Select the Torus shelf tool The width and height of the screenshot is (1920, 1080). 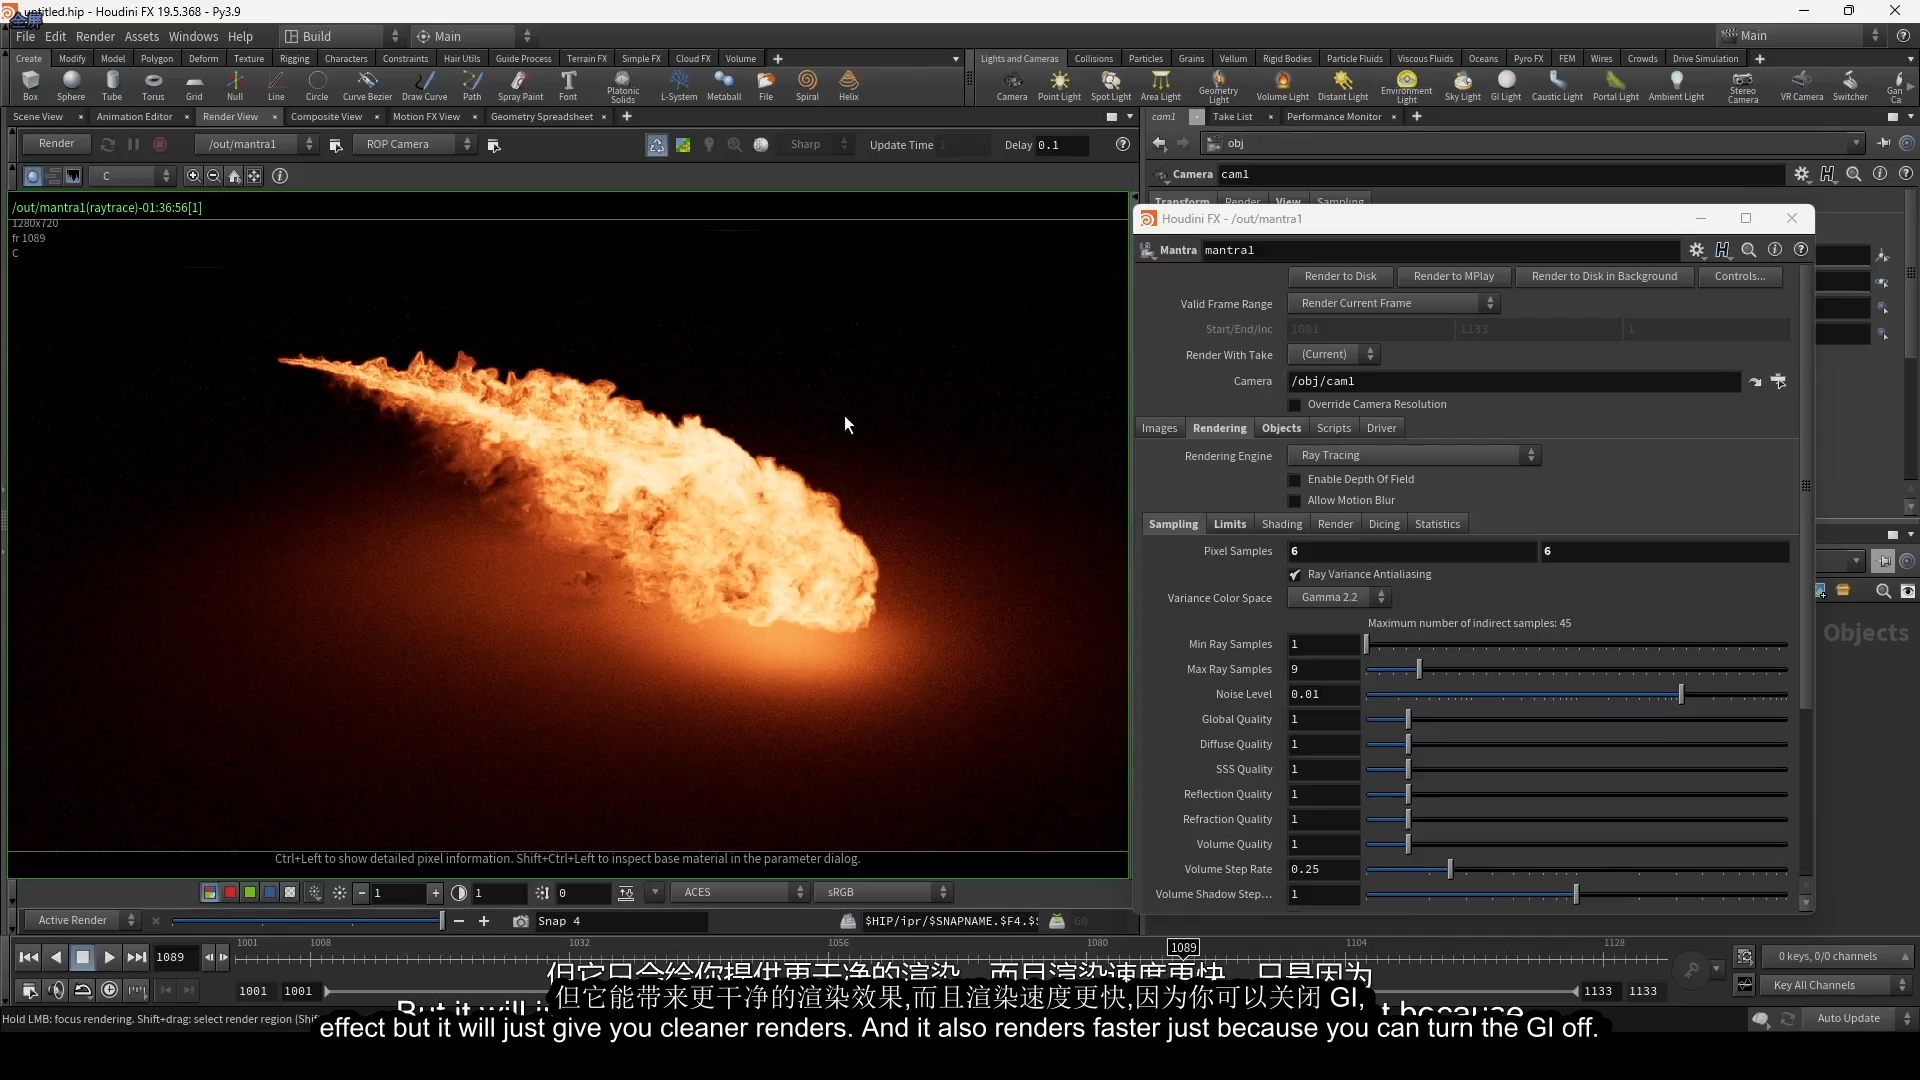[x=153, y=85]
